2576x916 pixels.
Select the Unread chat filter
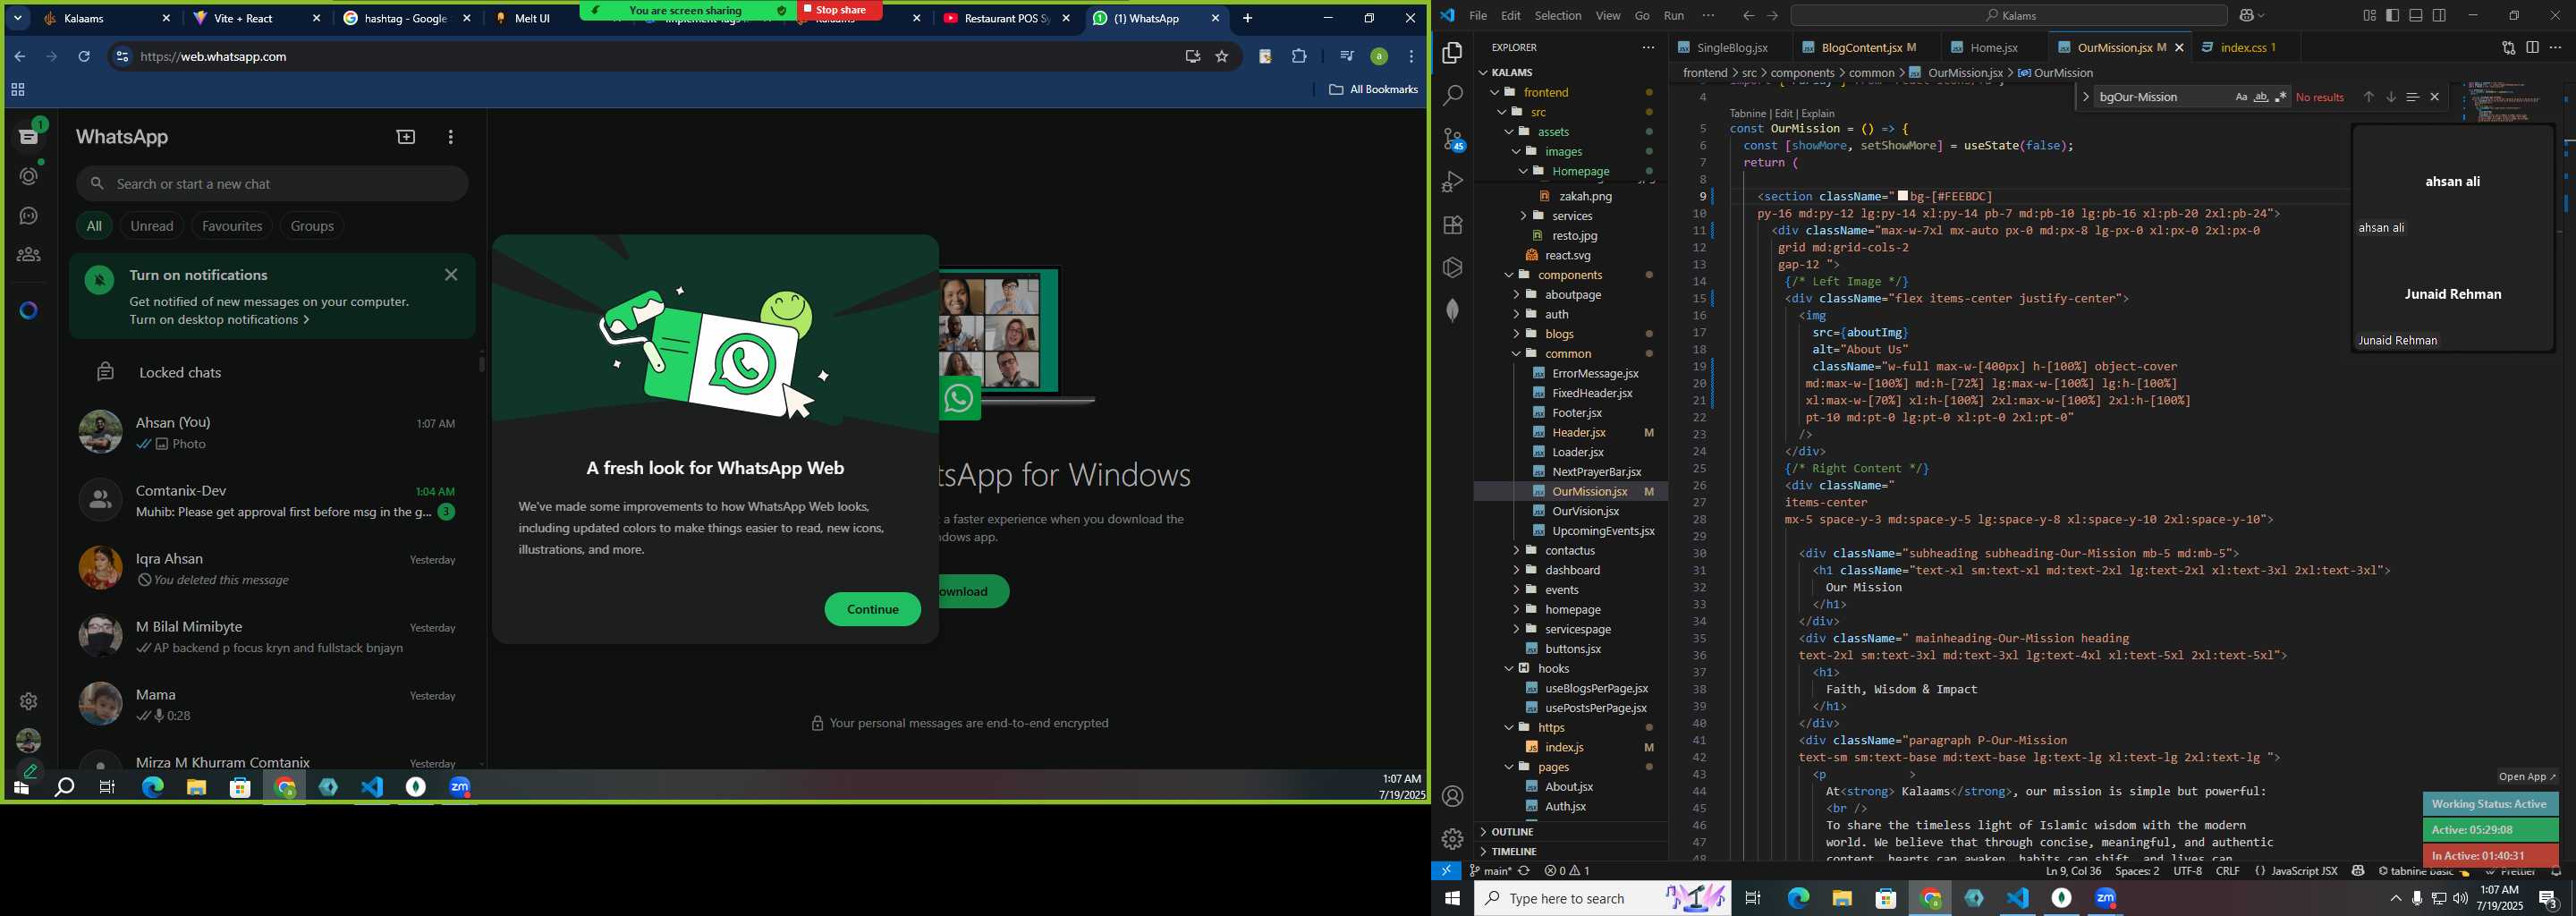(x=152, y=226)
